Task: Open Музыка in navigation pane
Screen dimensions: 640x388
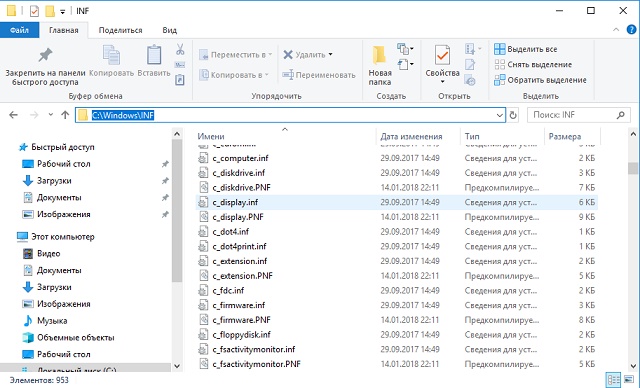Action: click(52, 321)
